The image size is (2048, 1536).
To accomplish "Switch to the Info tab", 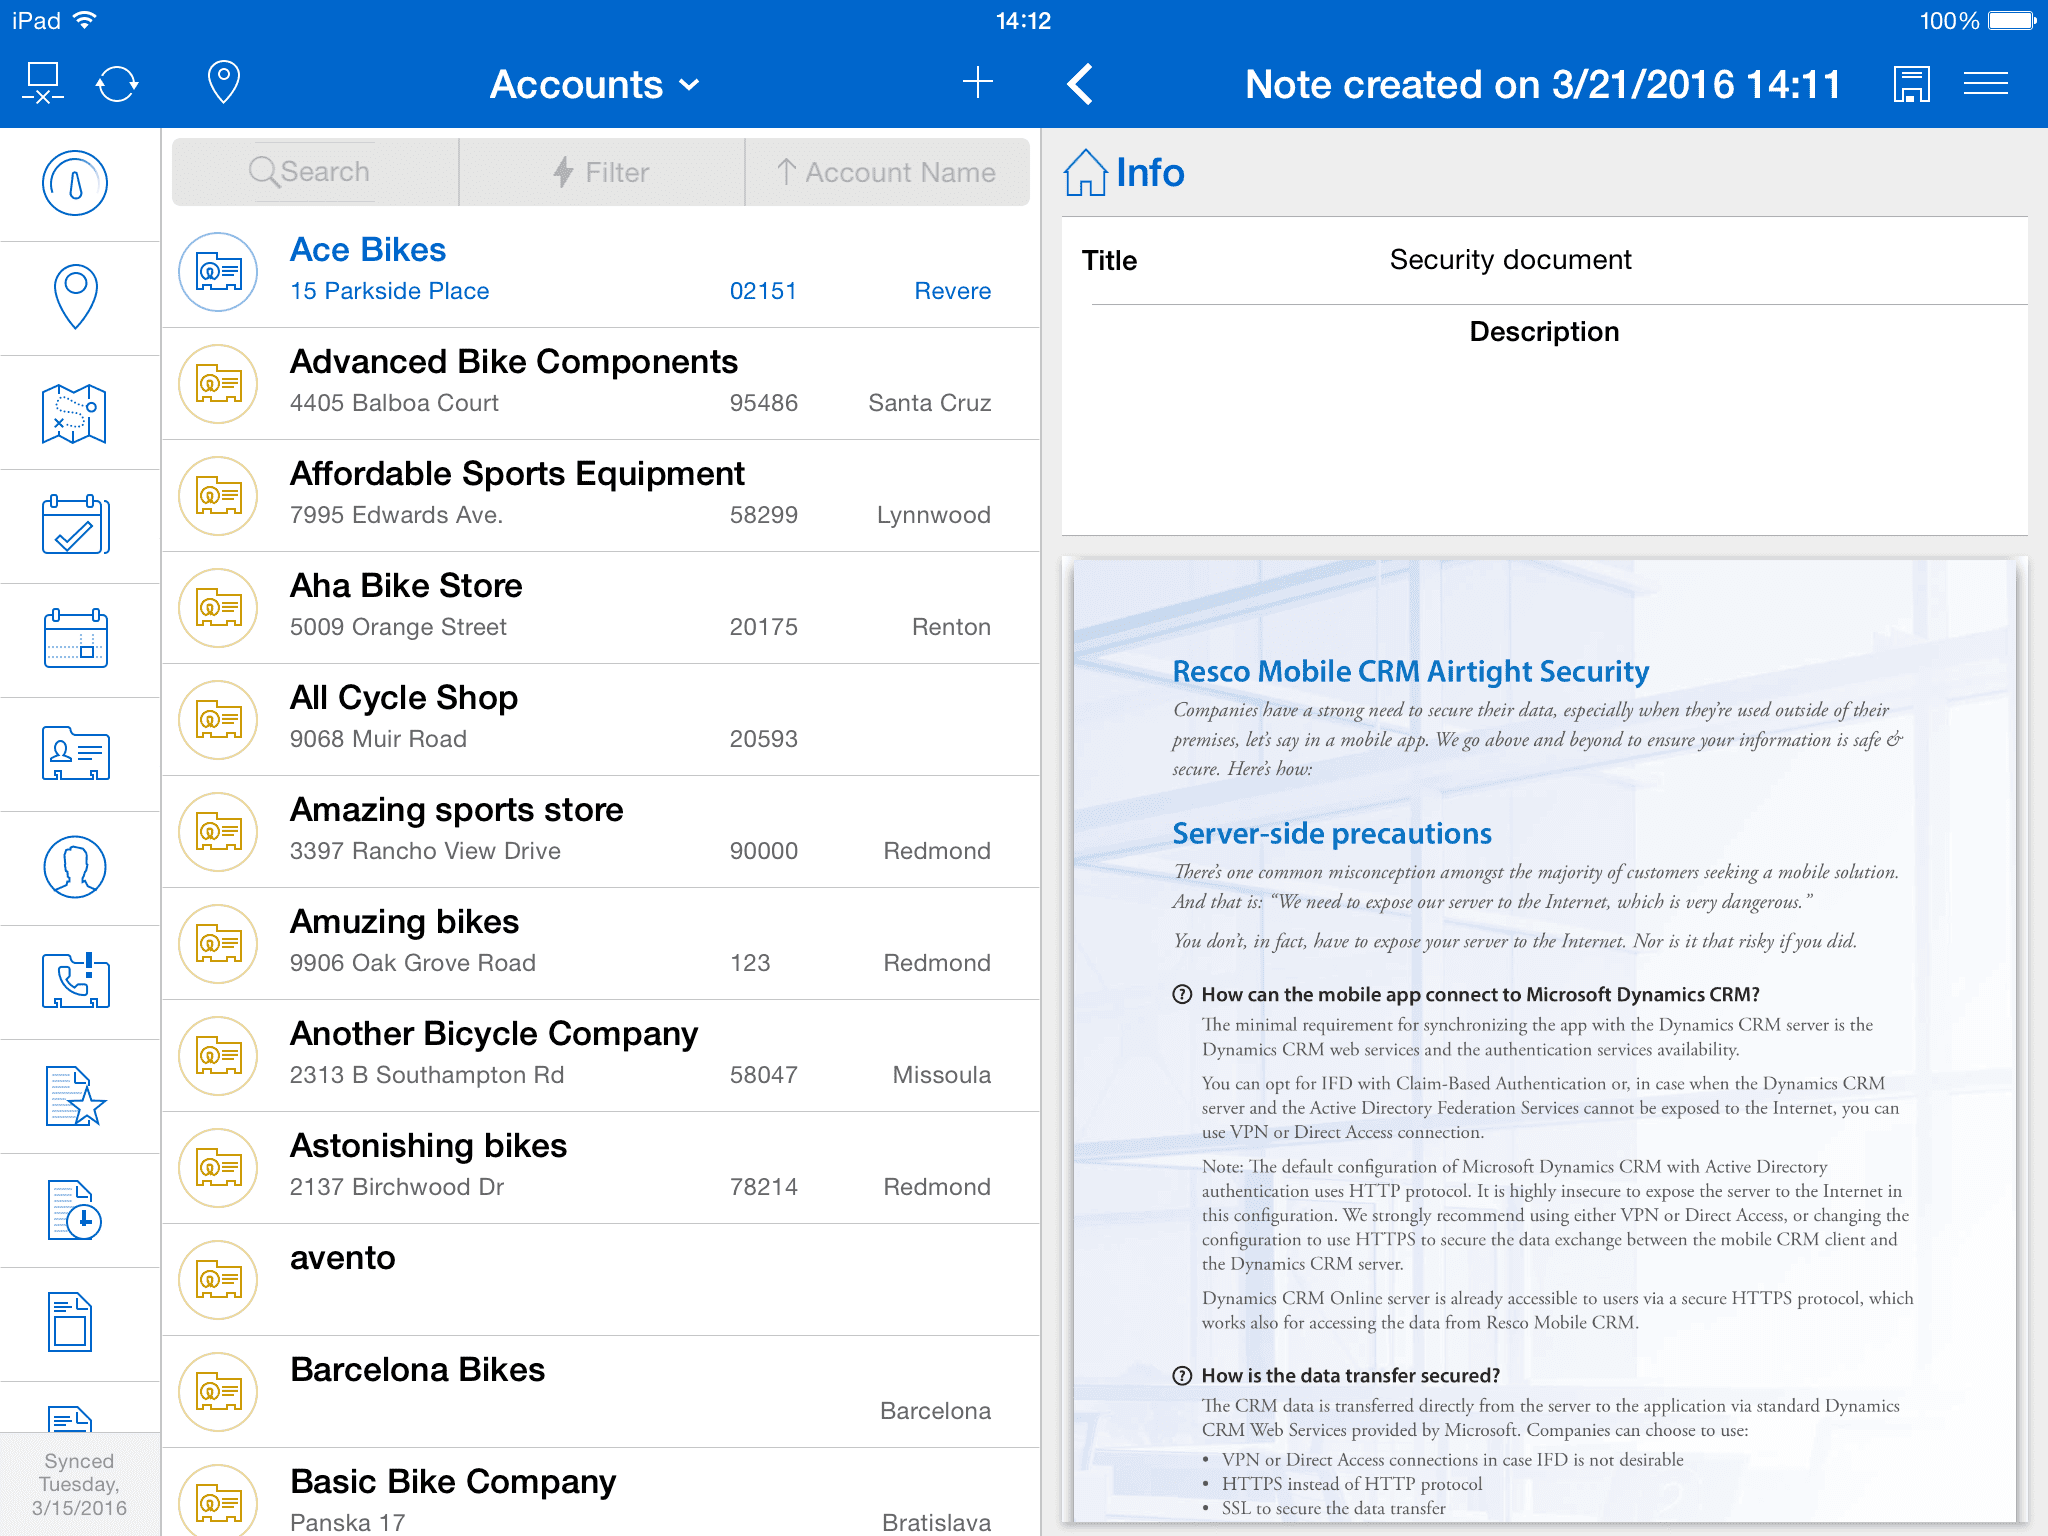I will (1128, 172).
